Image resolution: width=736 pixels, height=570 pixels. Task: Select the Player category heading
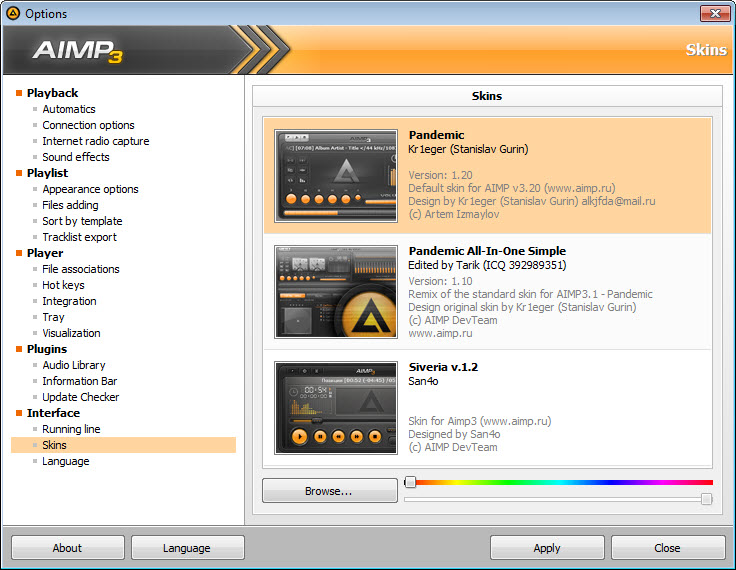click(45, 253)
